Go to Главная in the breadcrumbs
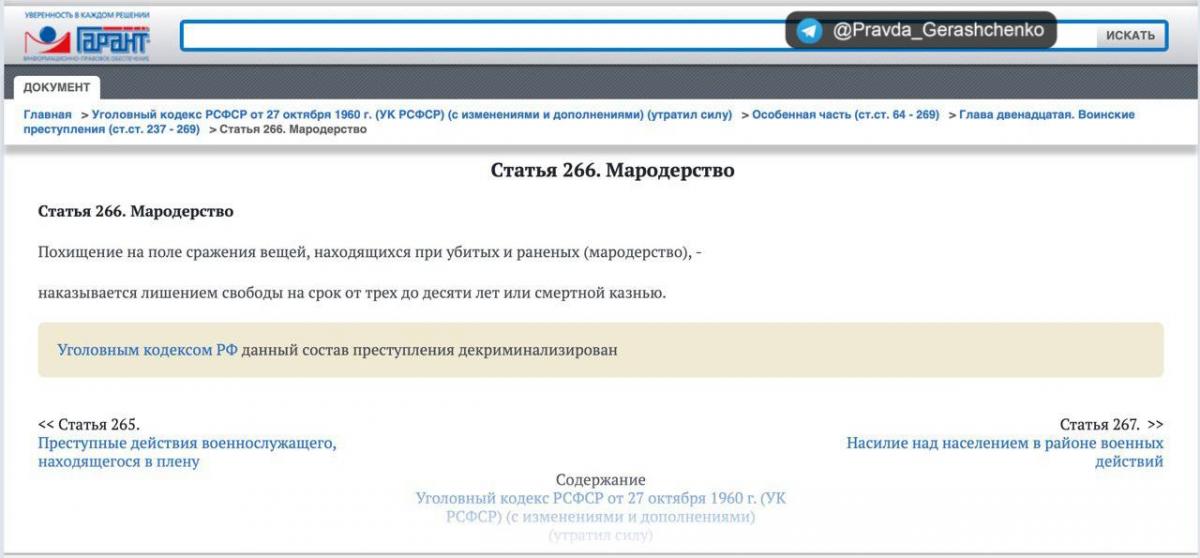Image resolution: width=1200 pixels, height=558 pixels. click(48, 115)
